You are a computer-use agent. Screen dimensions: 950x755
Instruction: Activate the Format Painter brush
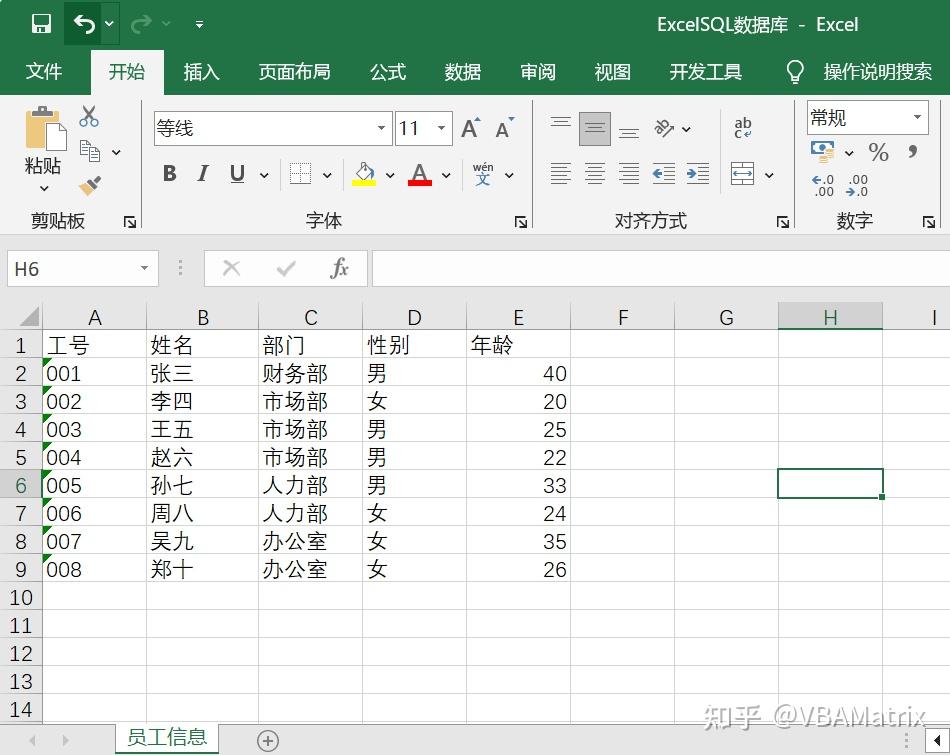pos(90,185)
